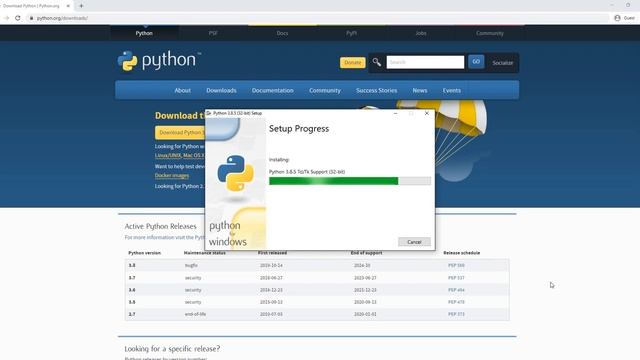Select the Community tab in the top meta bar
Viewport: 640px width, 360px height.
click(x=490, y=33)
